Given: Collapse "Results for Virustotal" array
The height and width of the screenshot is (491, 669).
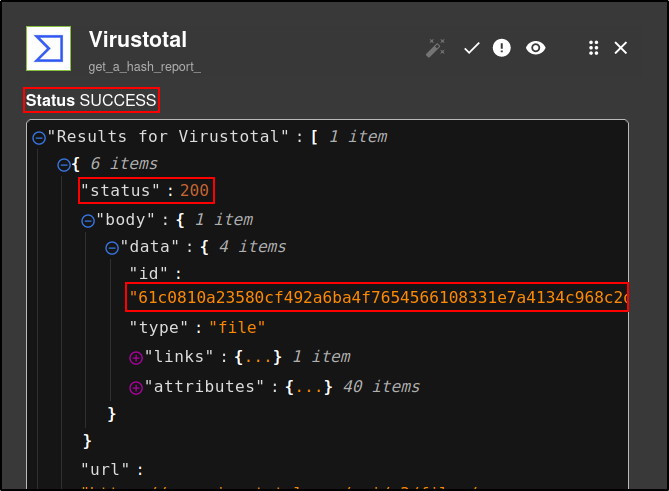Looking at the screenshot, I should coord(39,138).
